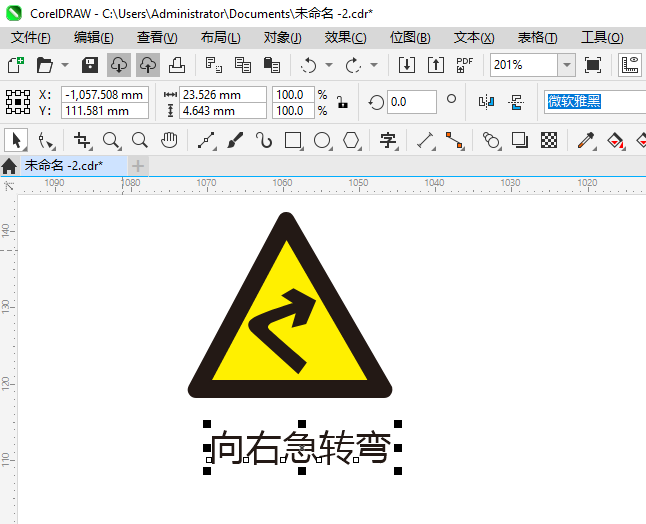Toggle the lock ratio padlock
Viewport: 646px width, 524px height.
coord(342,102)
